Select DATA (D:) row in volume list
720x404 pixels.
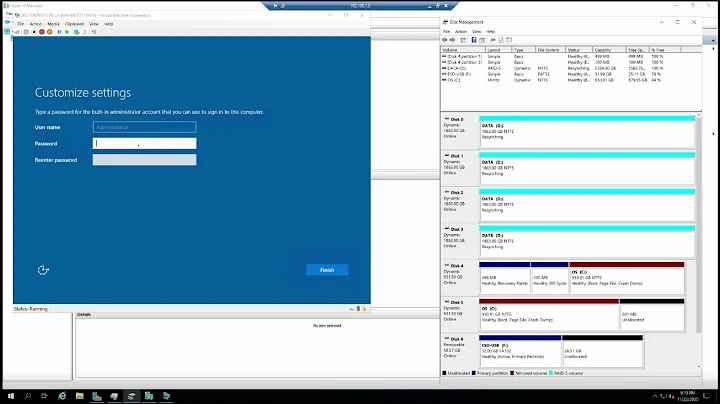click(x=553, y=68)
